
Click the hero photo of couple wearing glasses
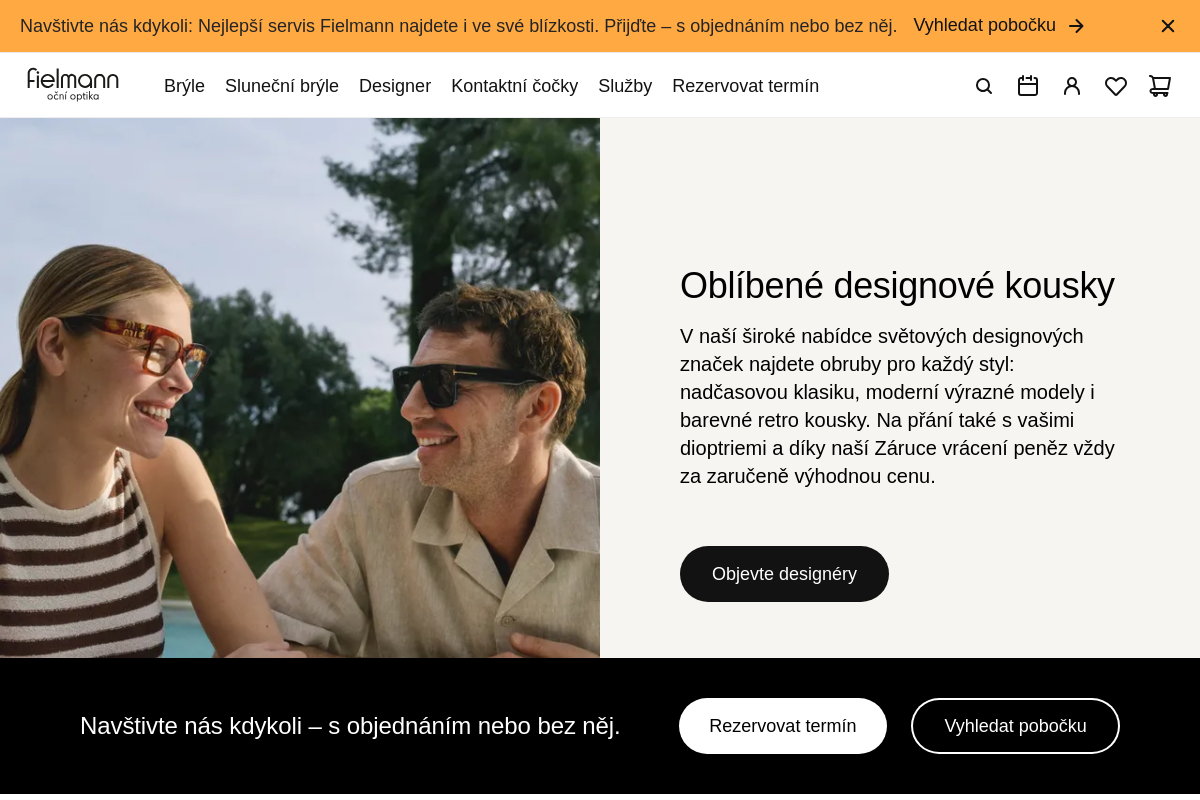(x=300, y=388)
